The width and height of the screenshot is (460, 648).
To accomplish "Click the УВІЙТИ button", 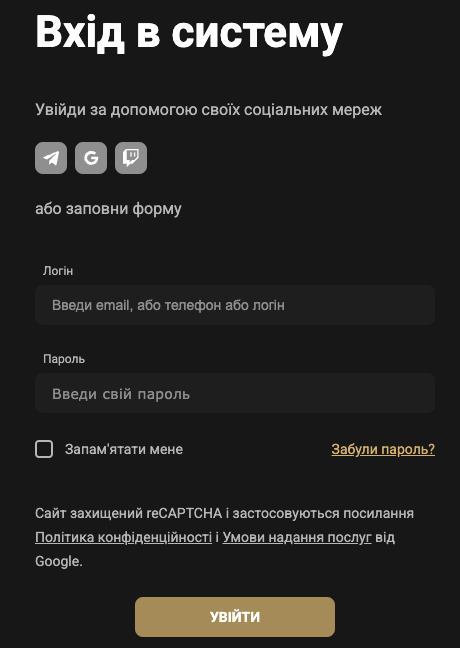I will [235, 617].
